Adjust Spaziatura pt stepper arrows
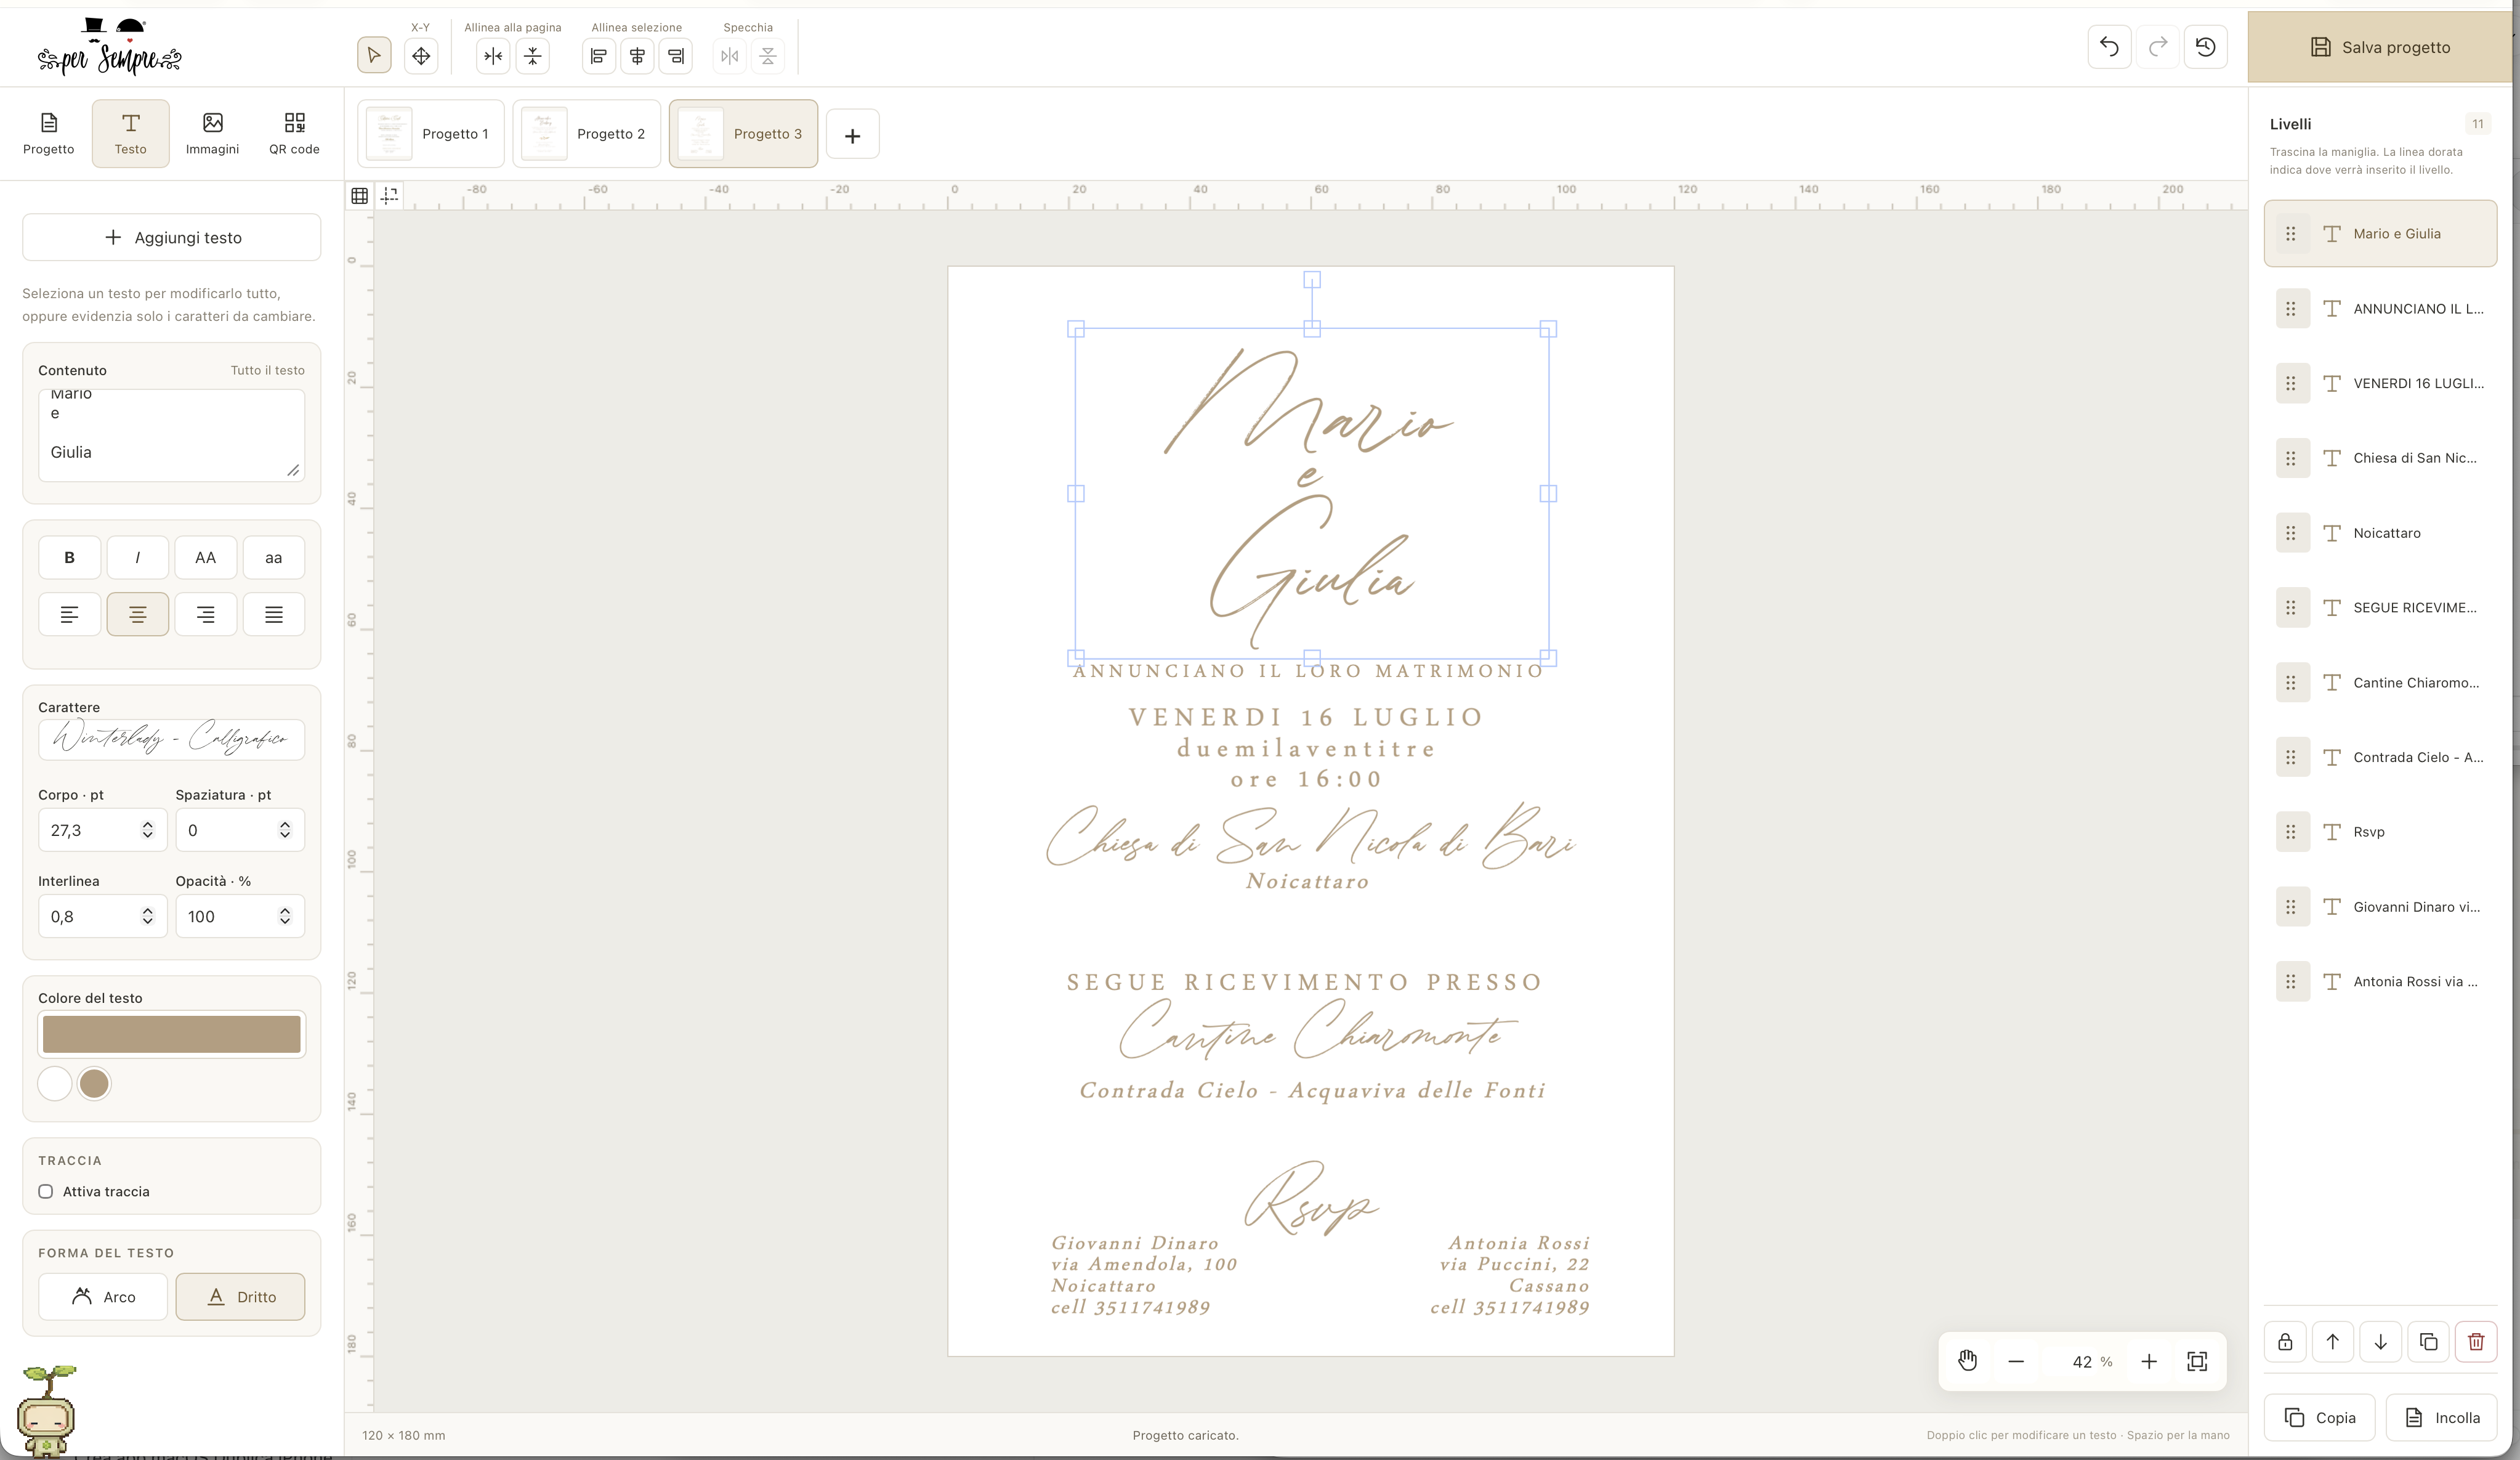2520x1460 pixels. point(285,830)
